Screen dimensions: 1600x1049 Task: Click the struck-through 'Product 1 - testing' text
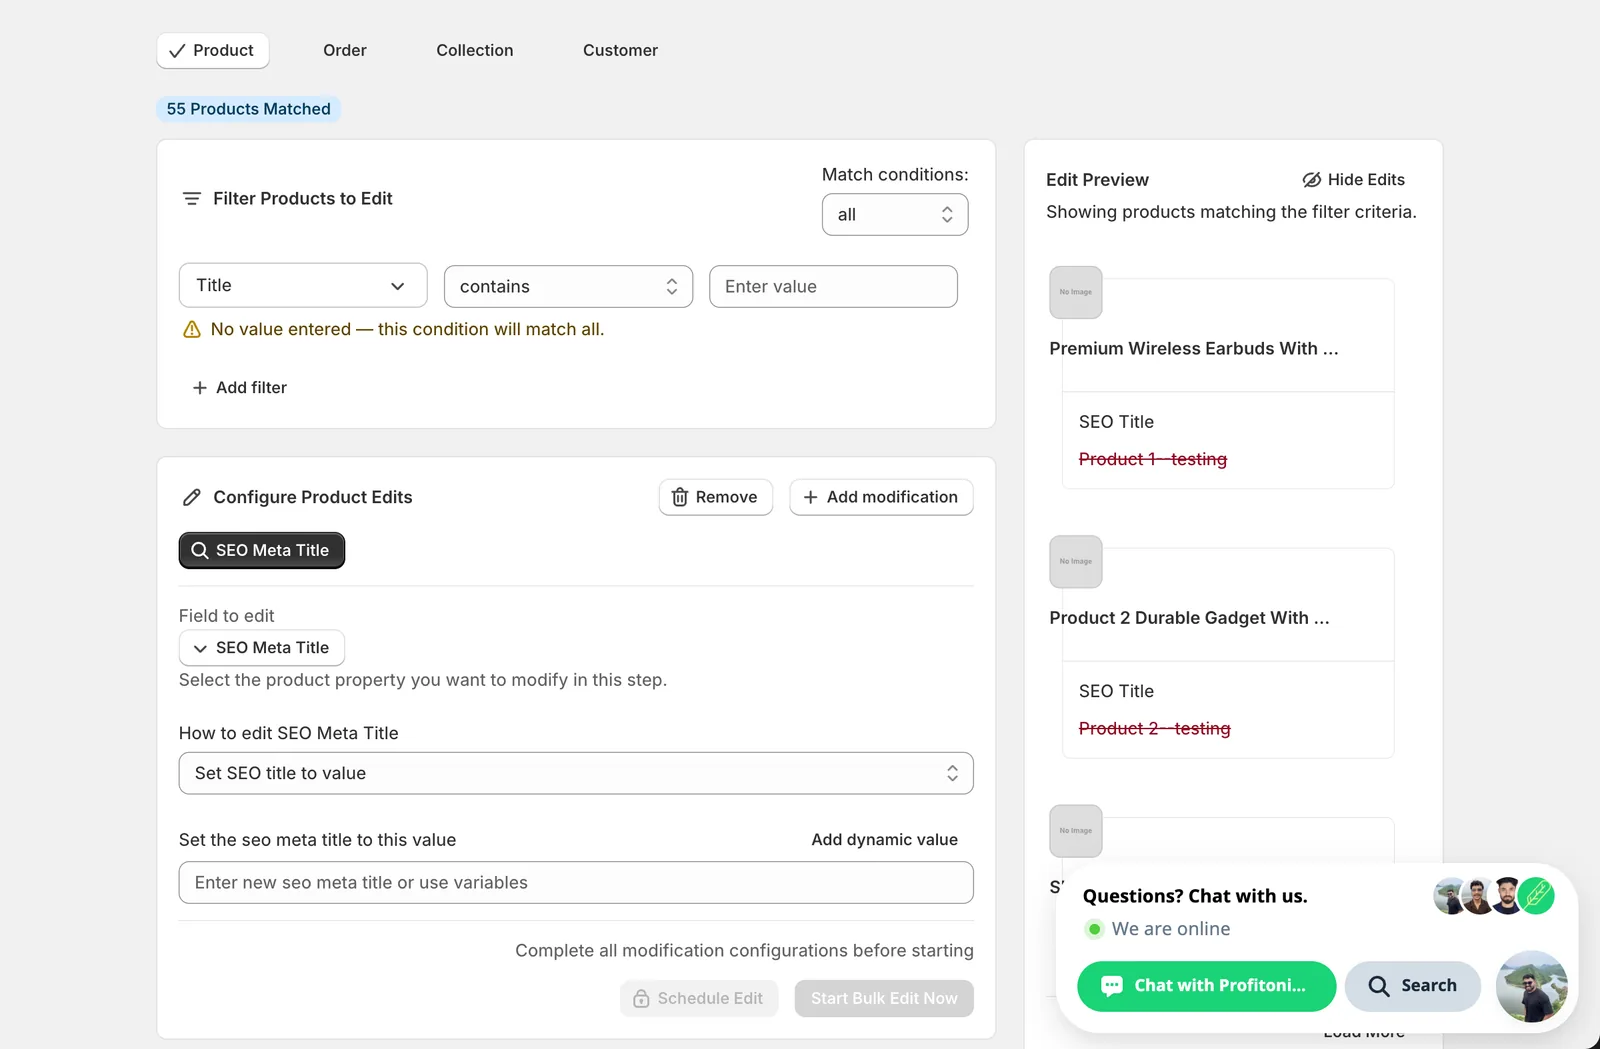click(1153, 459)
